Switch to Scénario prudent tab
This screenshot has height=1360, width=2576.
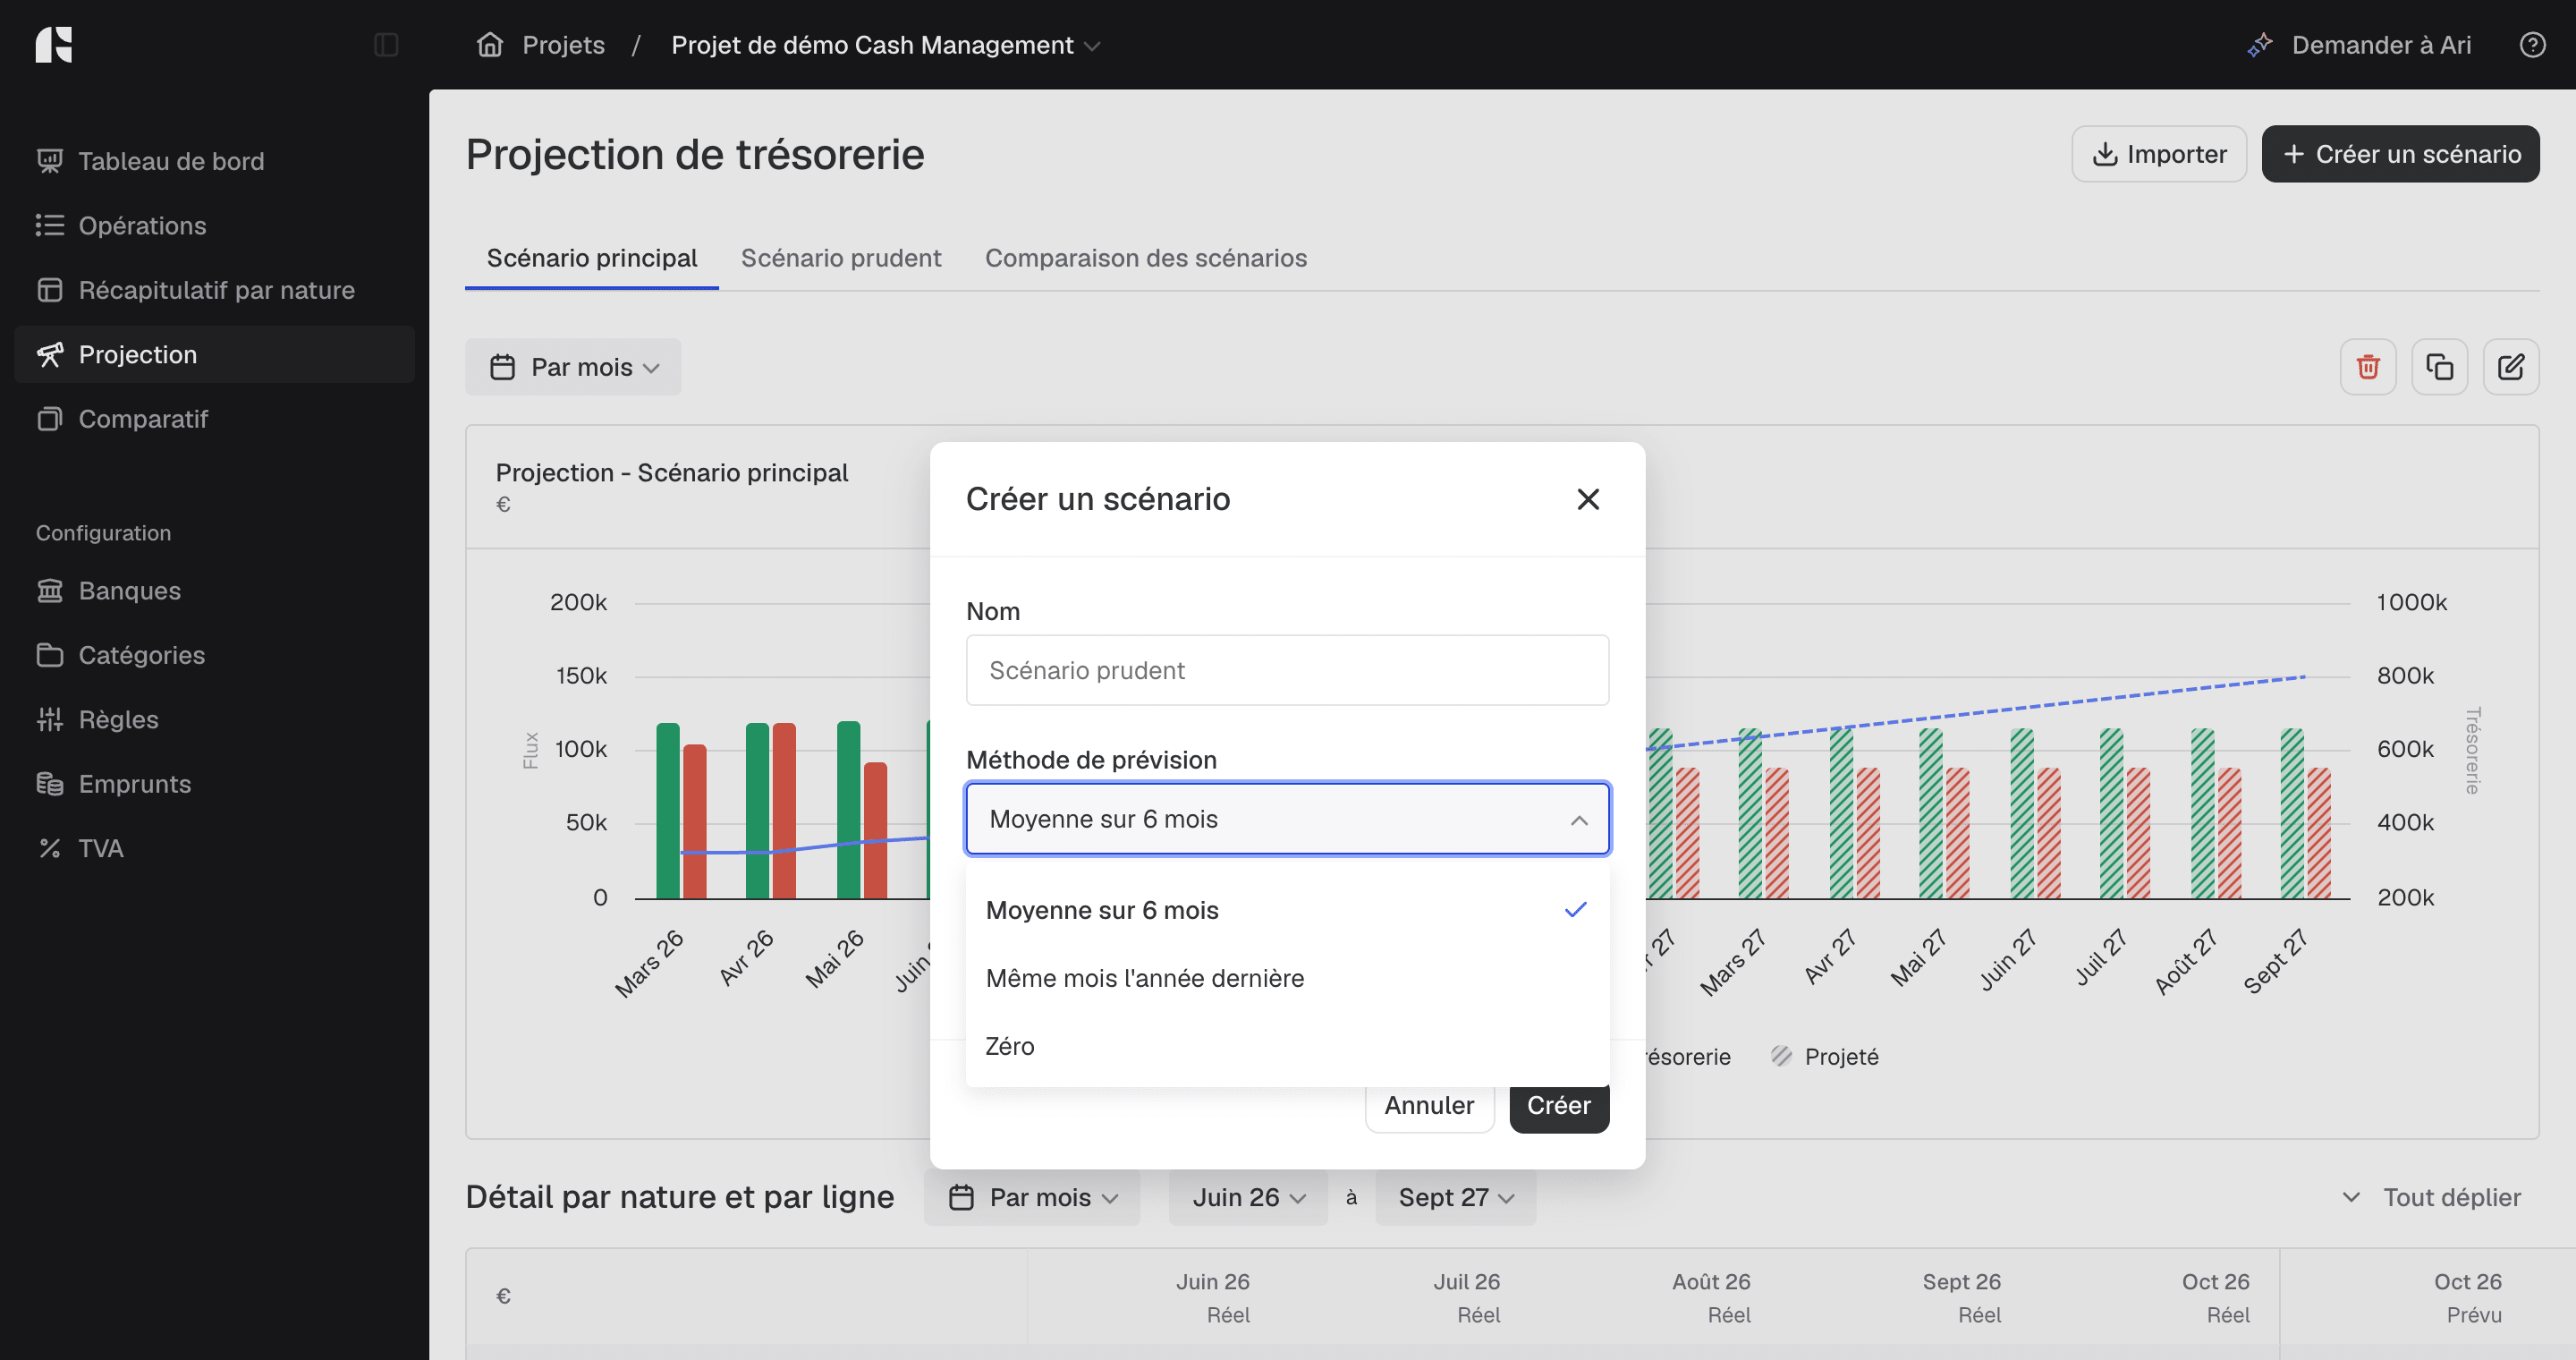coord(841,258)
